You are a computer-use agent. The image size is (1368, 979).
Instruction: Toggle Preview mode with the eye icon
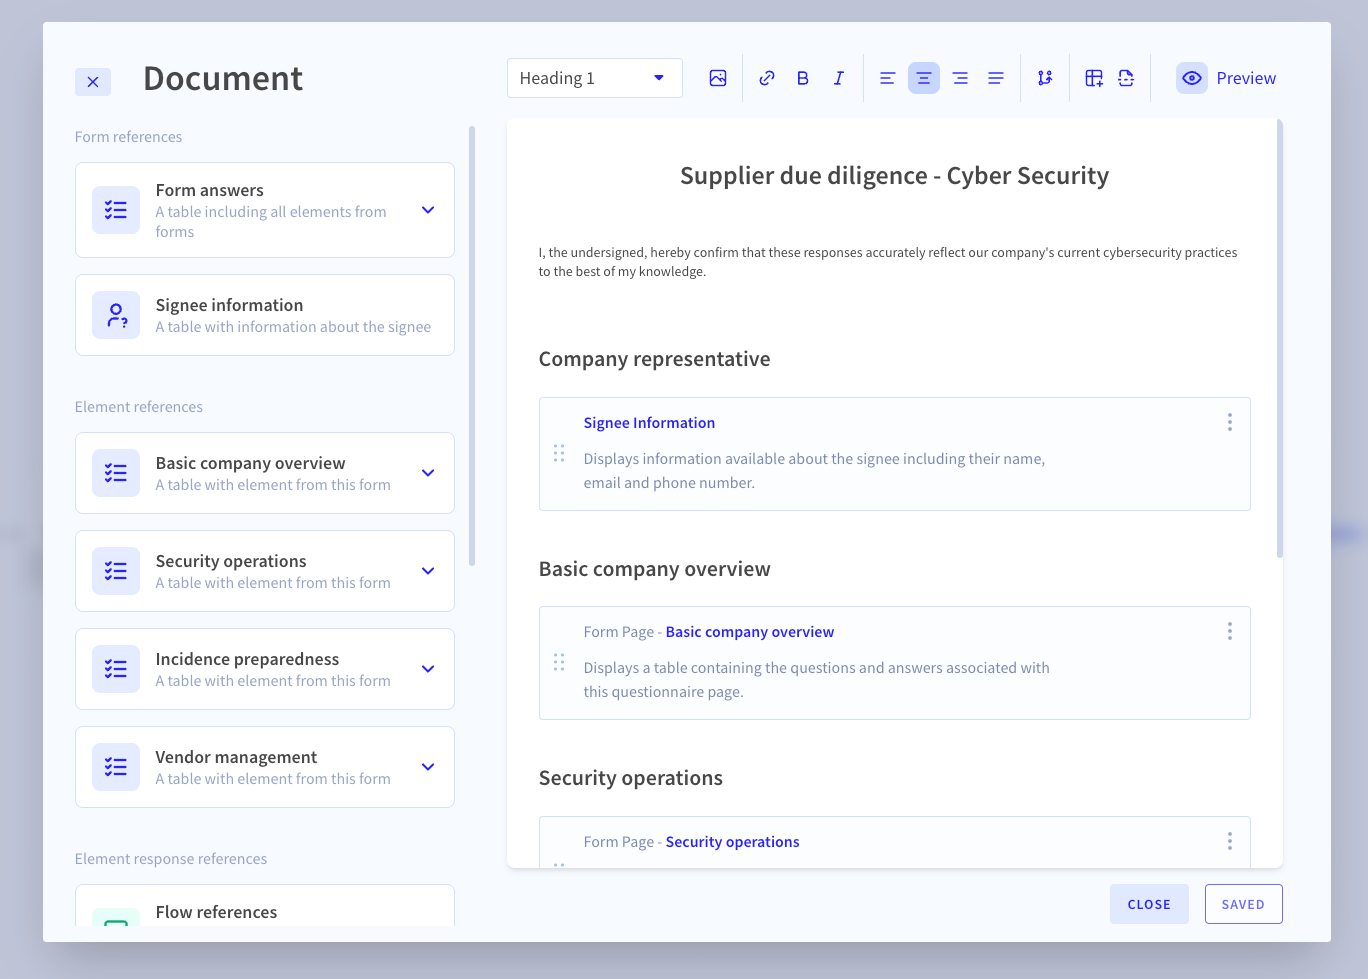coord(1192,77)
